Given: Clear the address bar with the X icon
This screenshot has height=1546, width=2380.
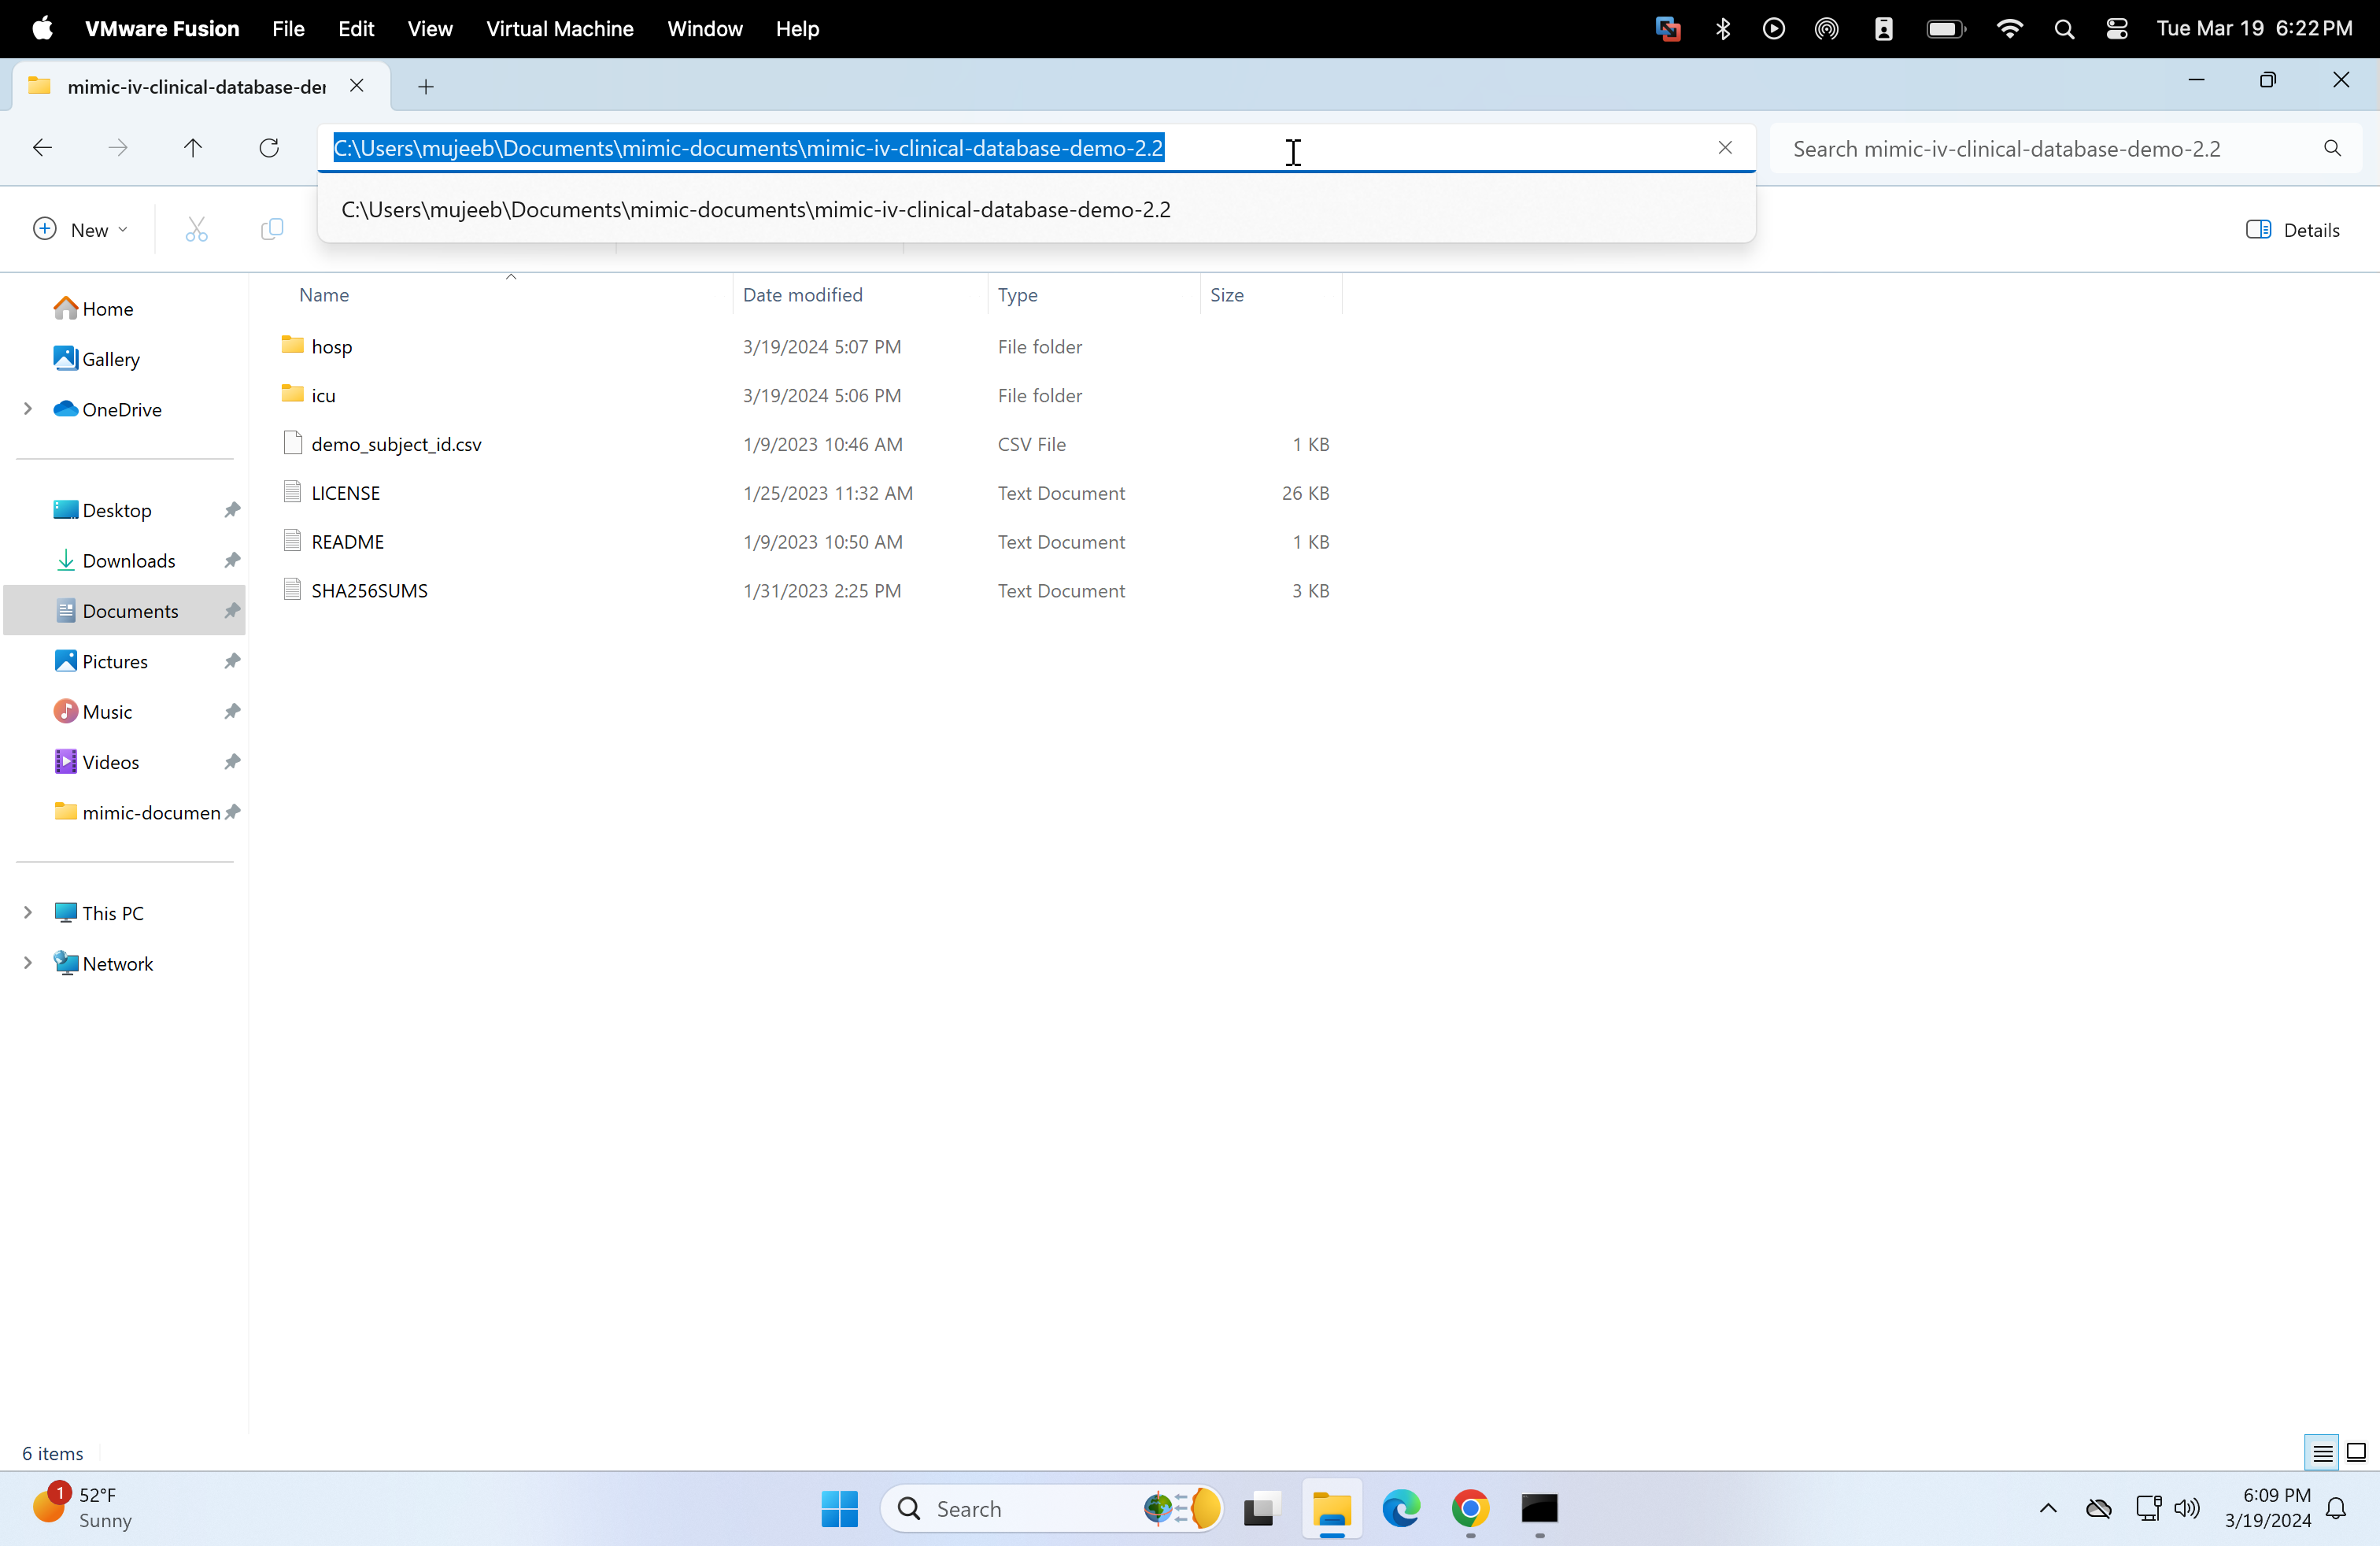Looking at the screenshot, I should tap(1725, 148).
